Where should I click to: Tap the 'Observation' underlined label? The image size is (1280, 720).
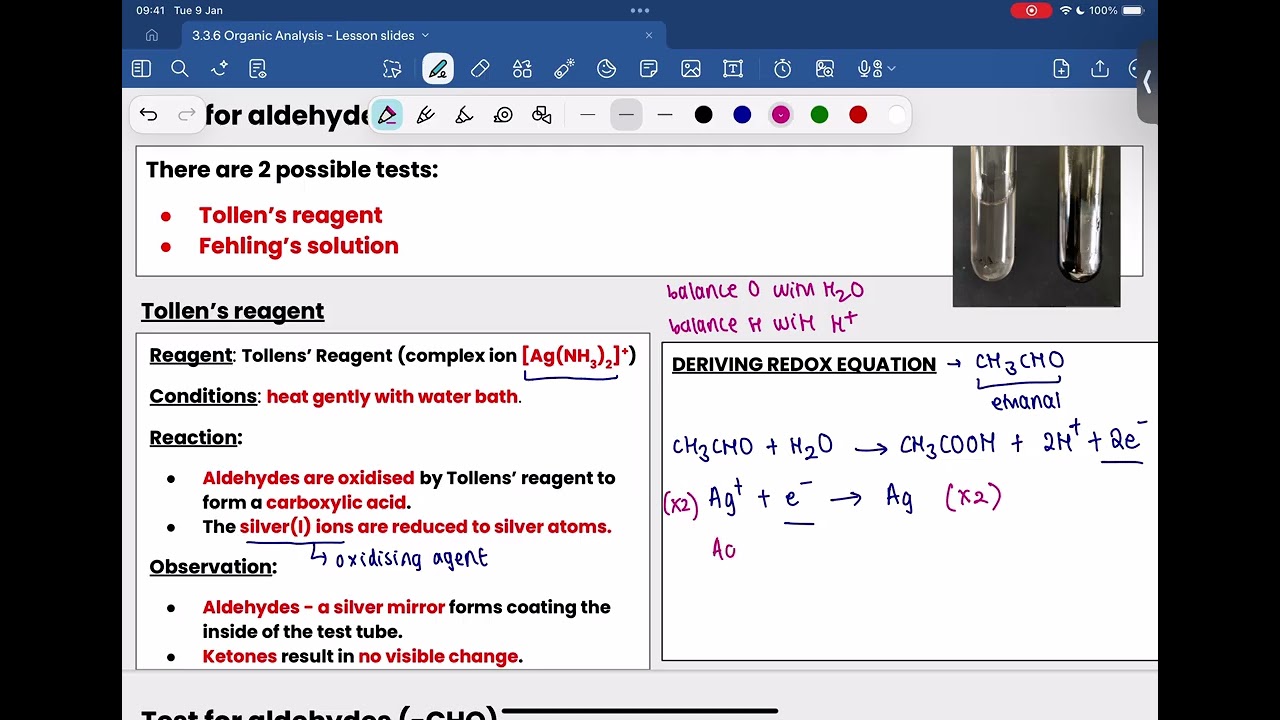click(211, 566)
